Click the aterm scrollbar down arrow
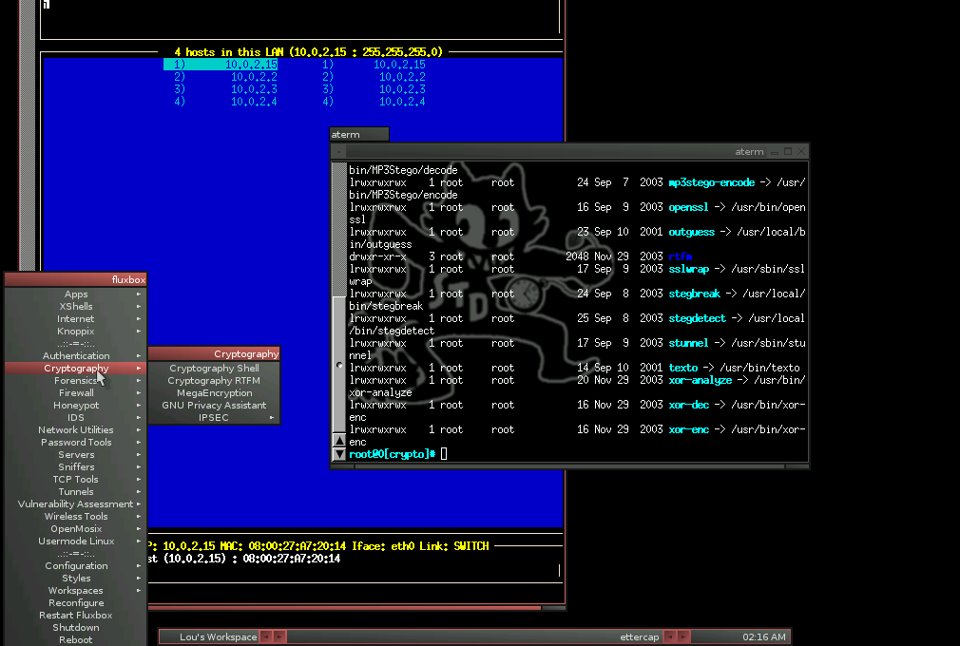The width and height of the screenshot is (960, 646). (339, 456)
